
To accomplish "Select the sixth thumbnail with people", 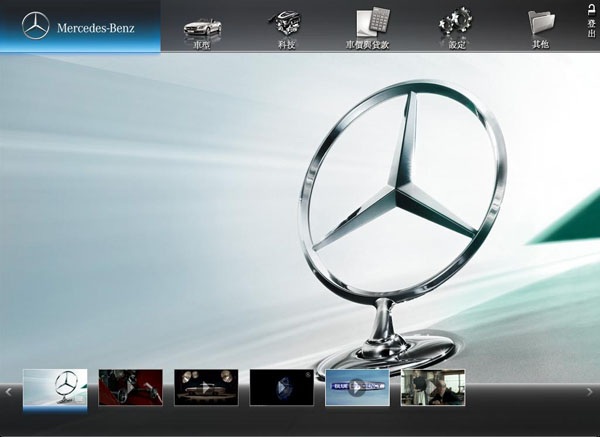I will [433, 387].
